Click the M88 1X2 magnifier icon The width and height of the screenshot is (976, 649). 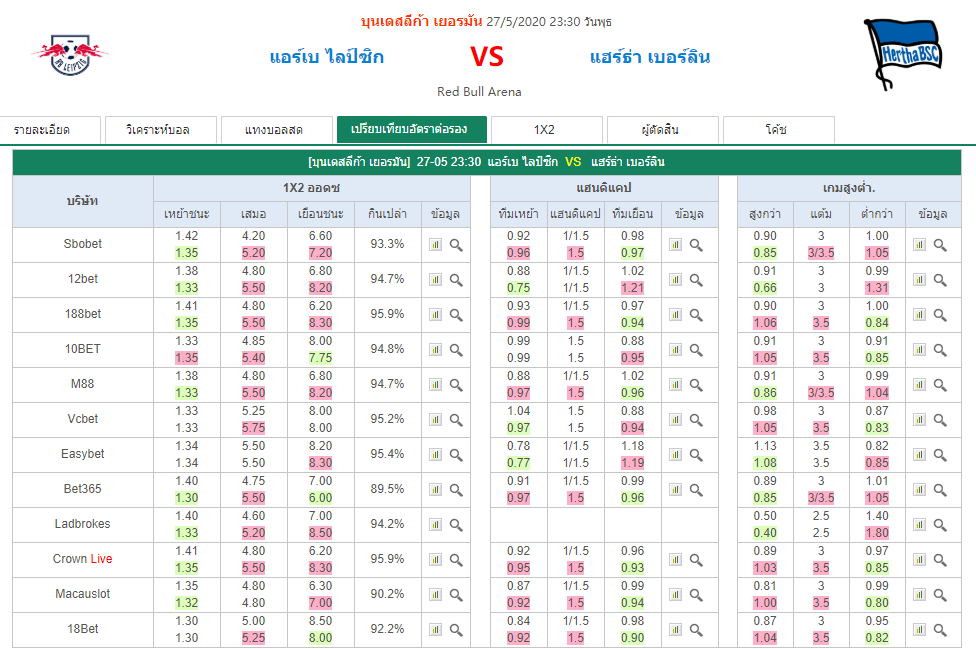tap(456, 385)
